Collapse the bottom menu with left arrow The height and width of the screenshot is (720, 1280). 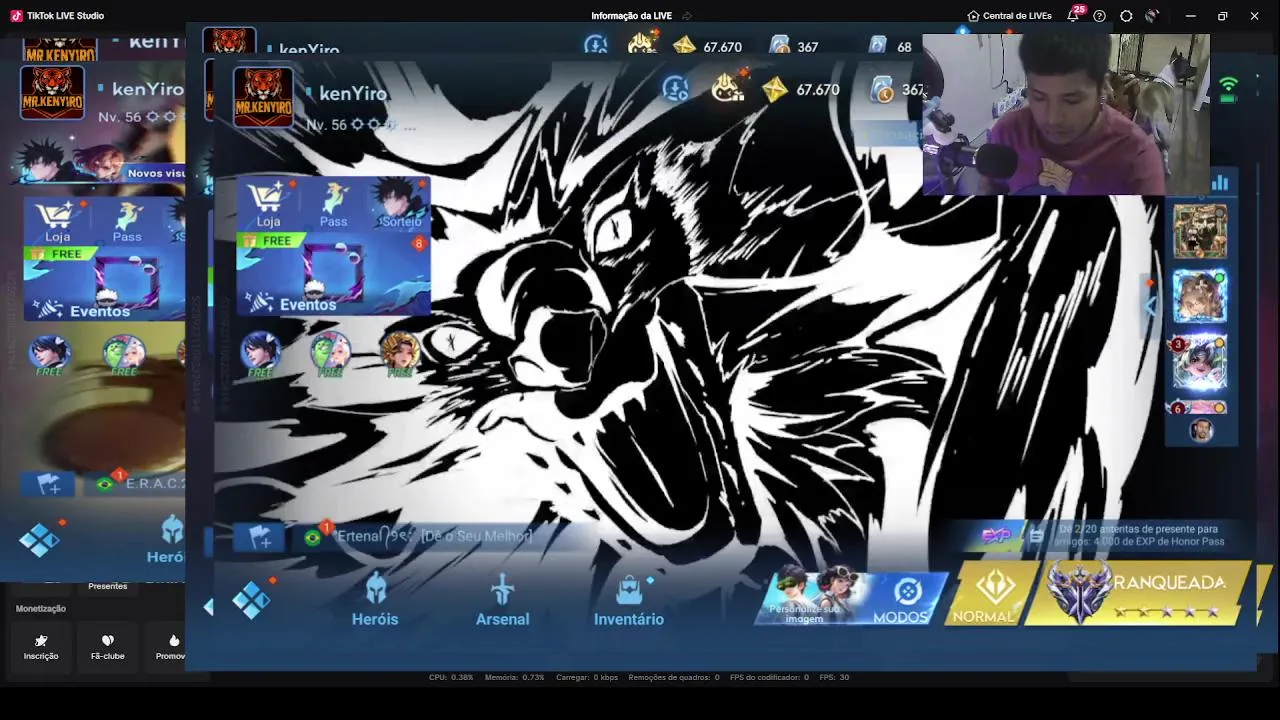coord(208,606)
